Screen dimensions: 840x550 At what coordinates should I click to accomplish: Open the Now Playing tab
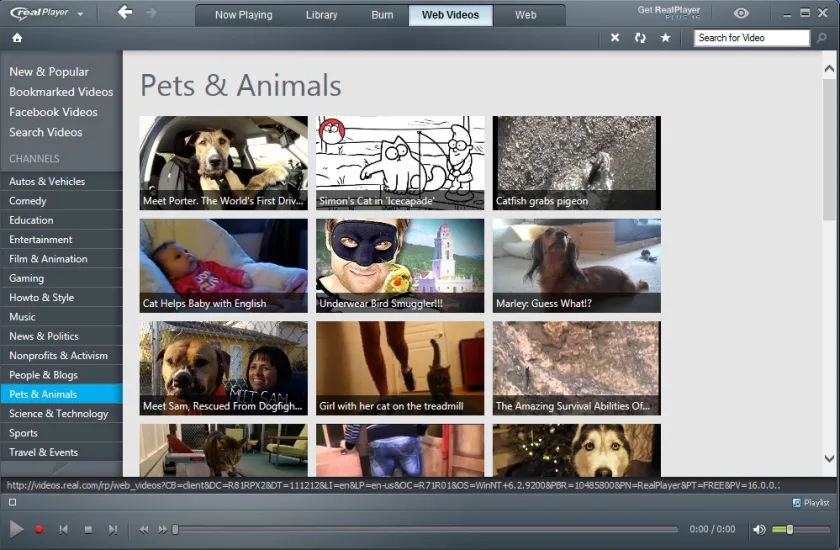tap(244, 15)
